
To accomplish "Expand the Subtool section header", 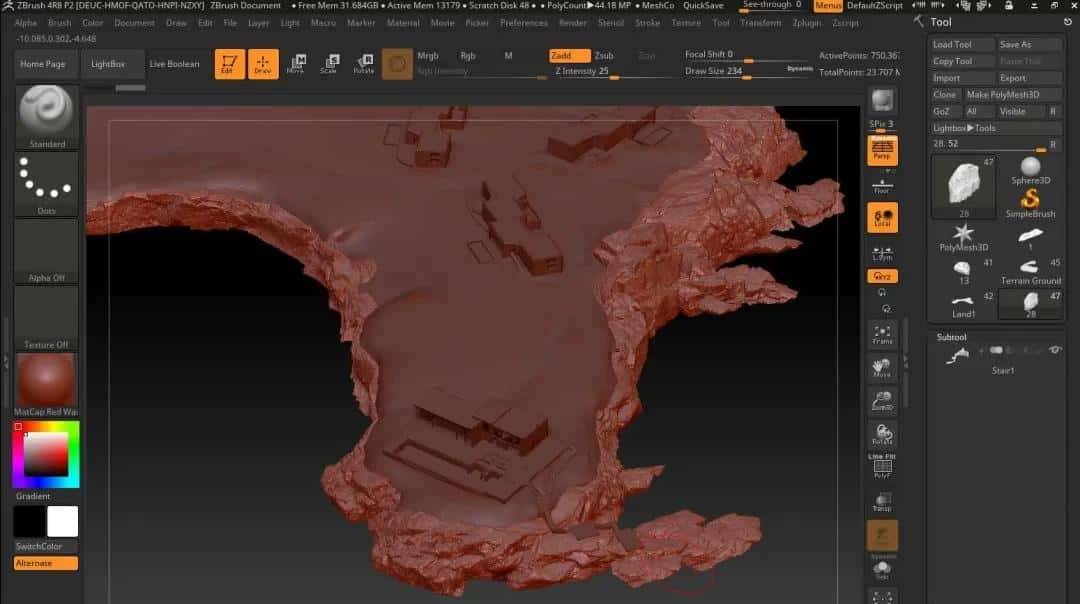I will click(x=951, y=337).
